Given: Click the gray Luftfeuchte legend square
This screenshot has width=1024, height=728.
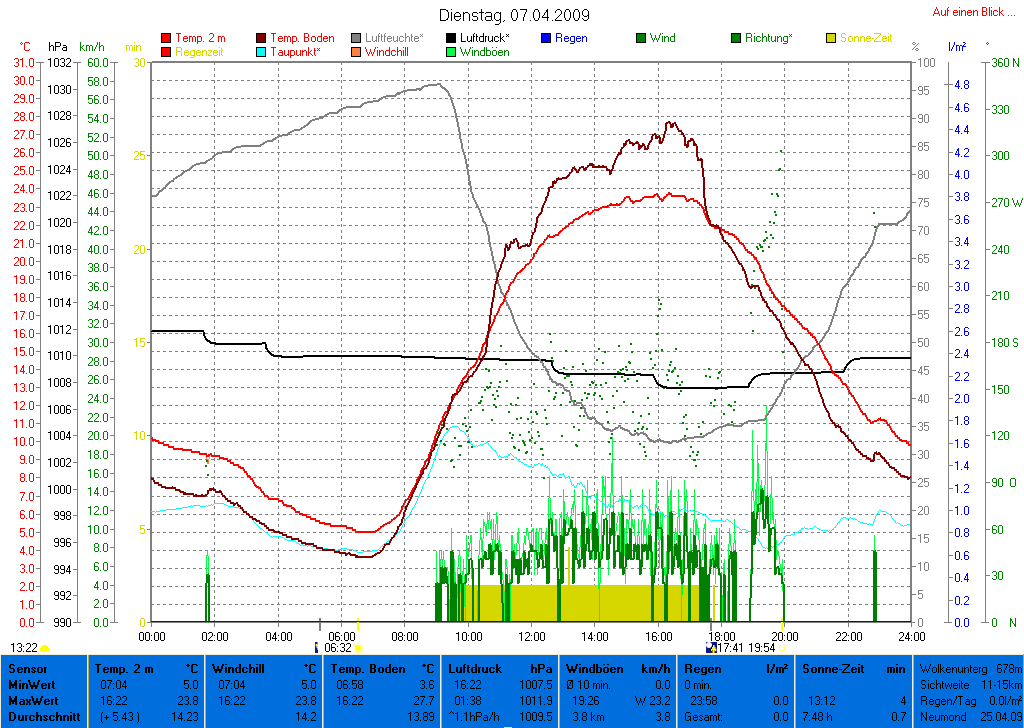Looking at the screenshot, I should pos(357,38).
